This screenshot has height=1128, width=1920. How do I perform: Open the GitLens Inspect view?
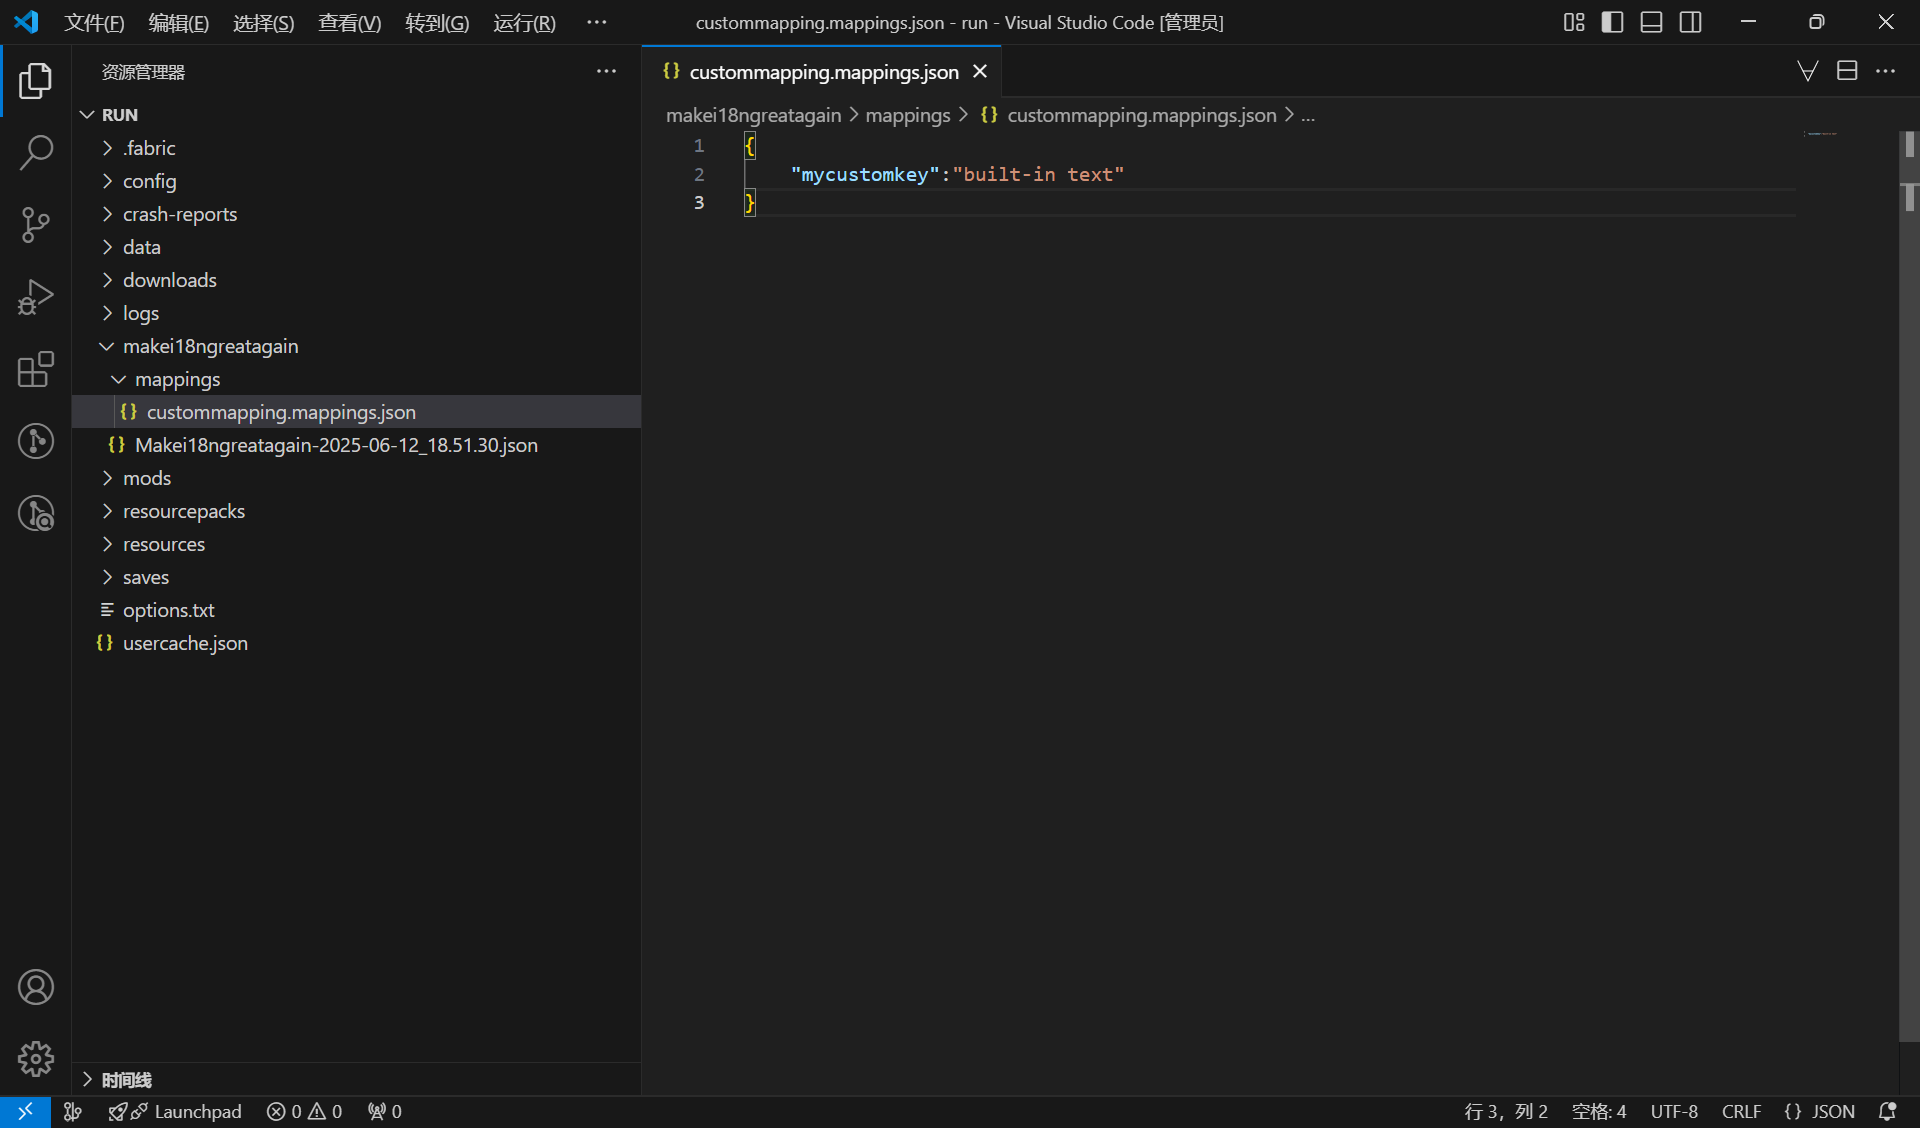[36, 513]
